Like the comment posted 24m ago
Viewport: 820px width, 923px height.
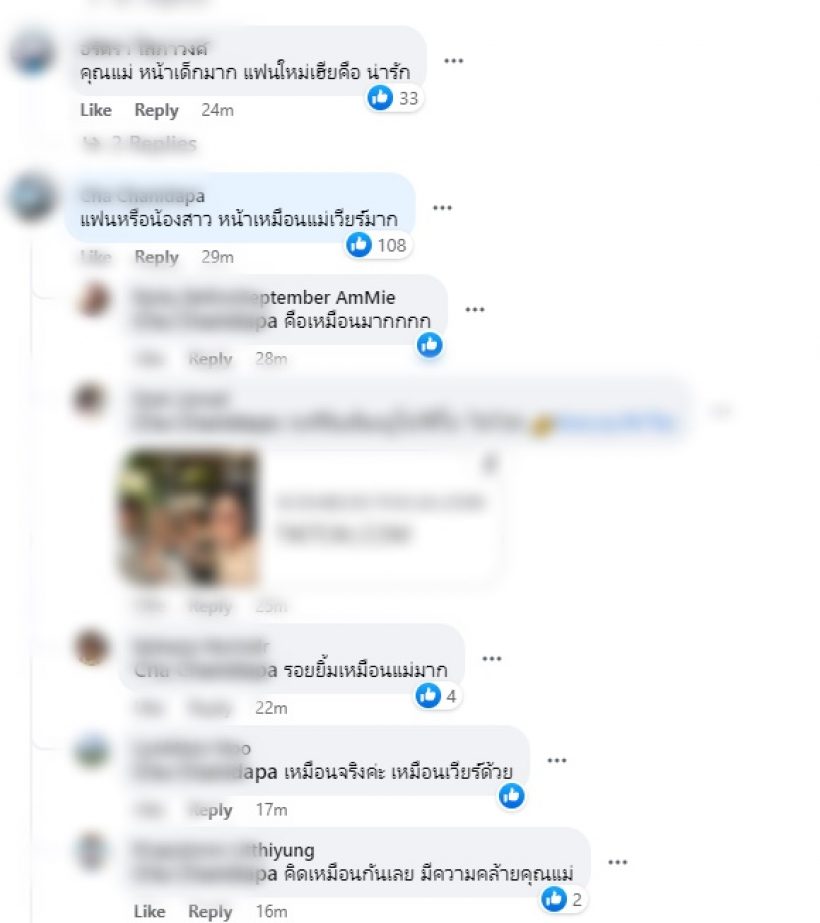tap(96, 110)
